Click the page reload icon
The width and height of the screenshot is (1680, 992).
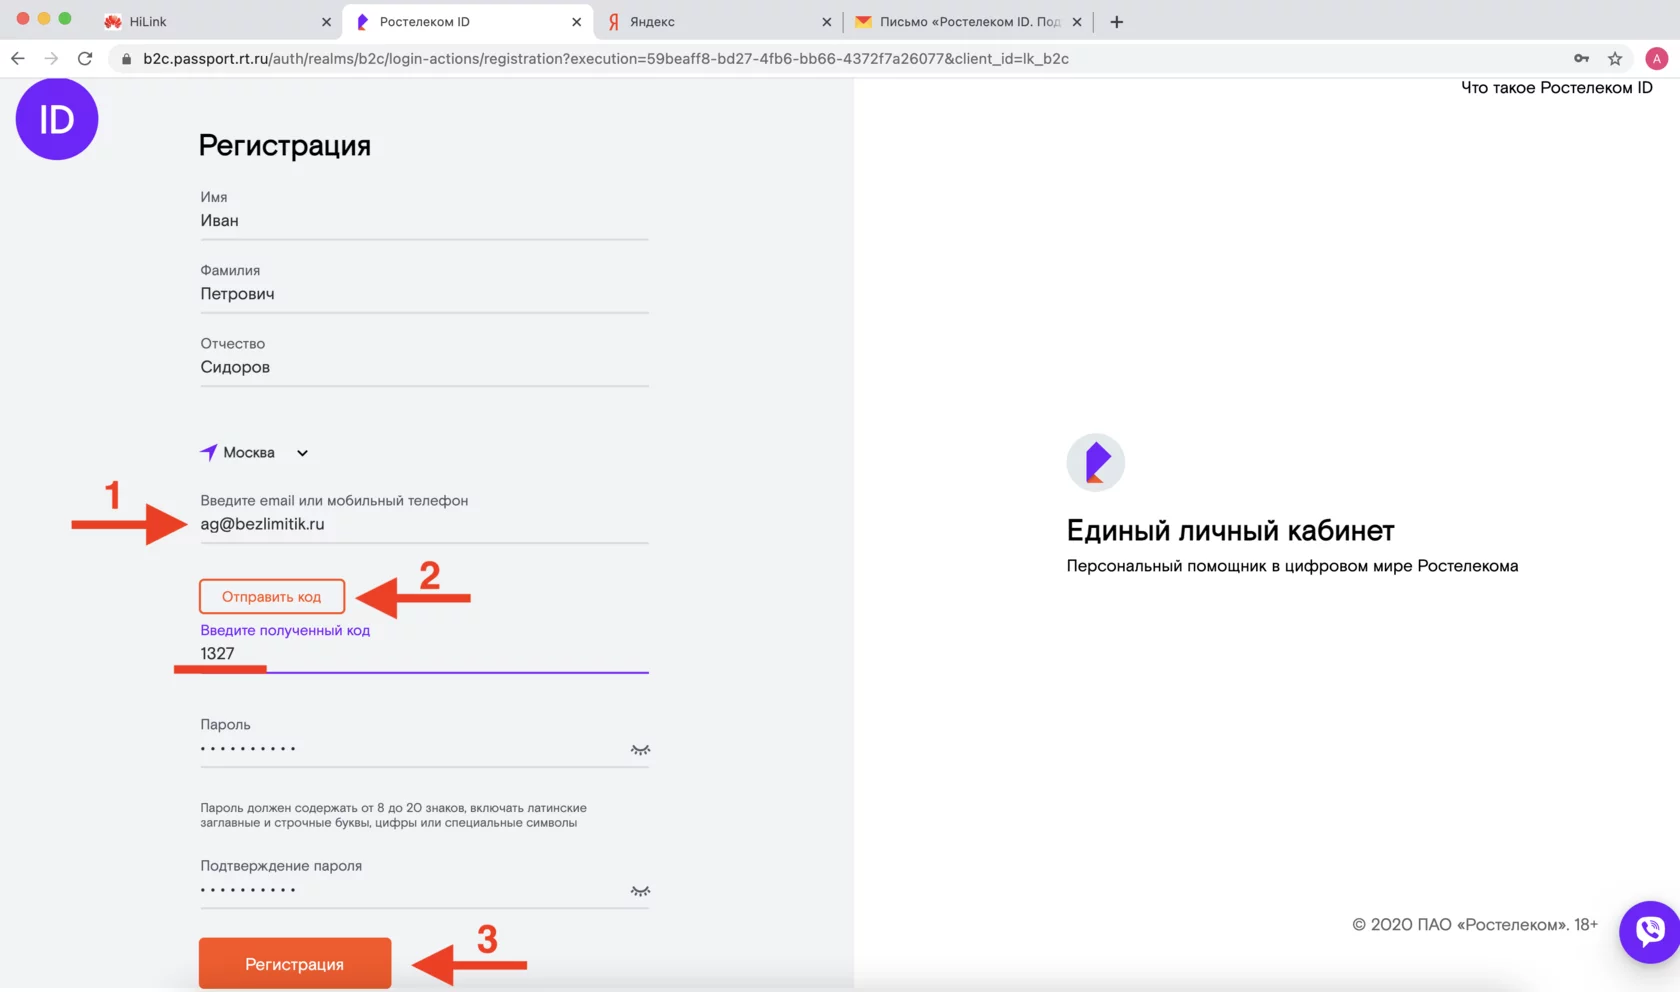coord(85,58)
